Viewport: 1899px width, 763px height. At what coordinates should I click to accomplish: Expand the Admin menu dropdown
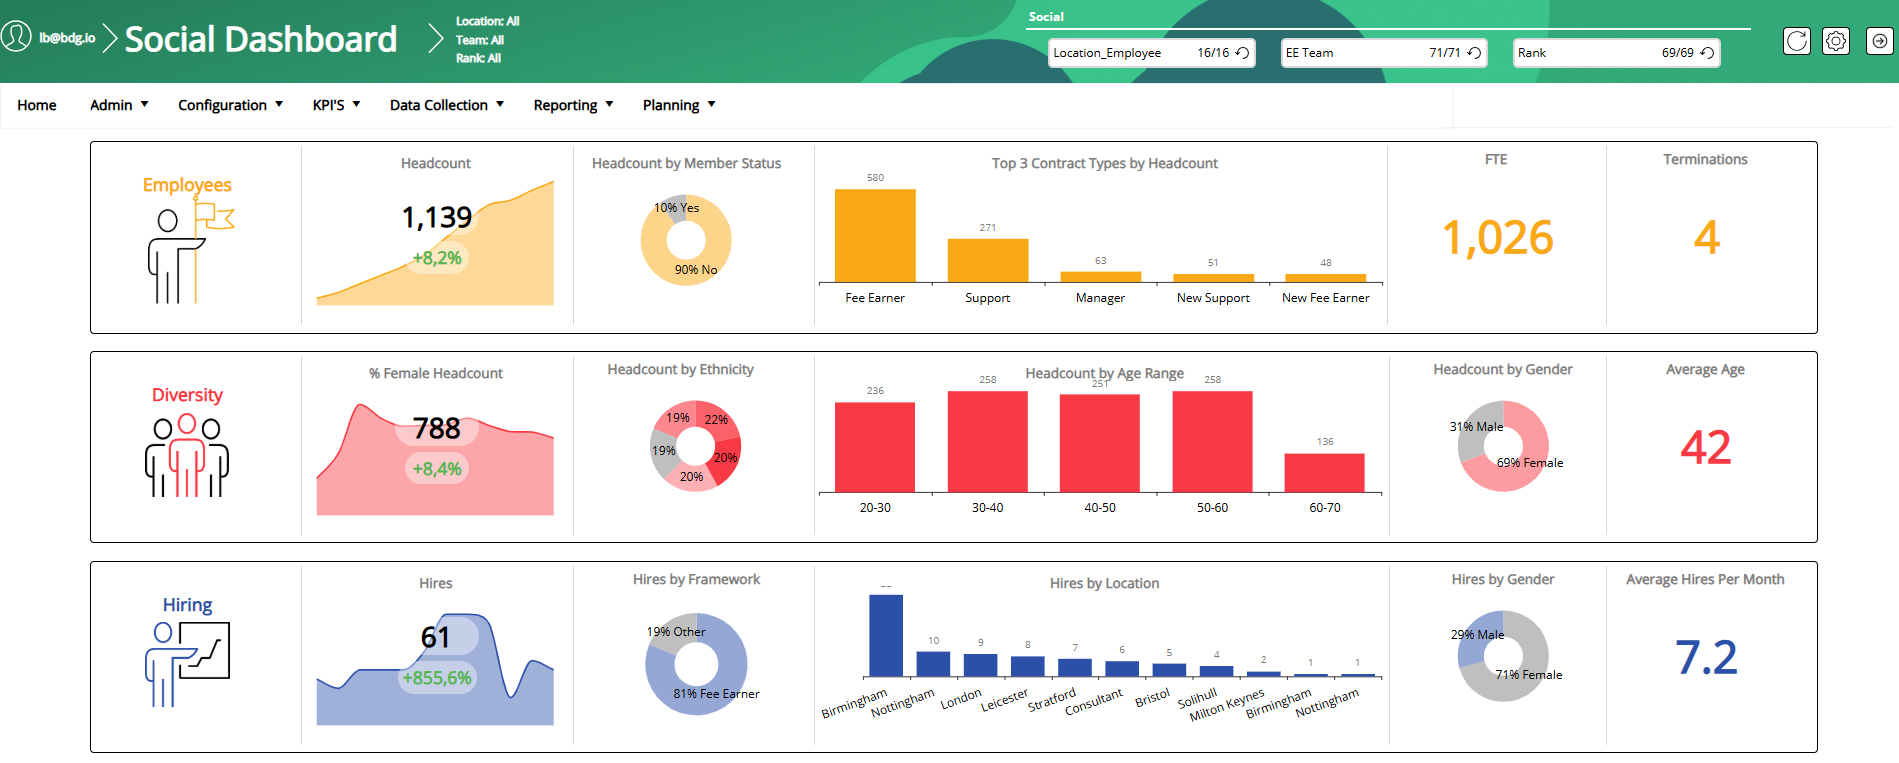[119, 105]
